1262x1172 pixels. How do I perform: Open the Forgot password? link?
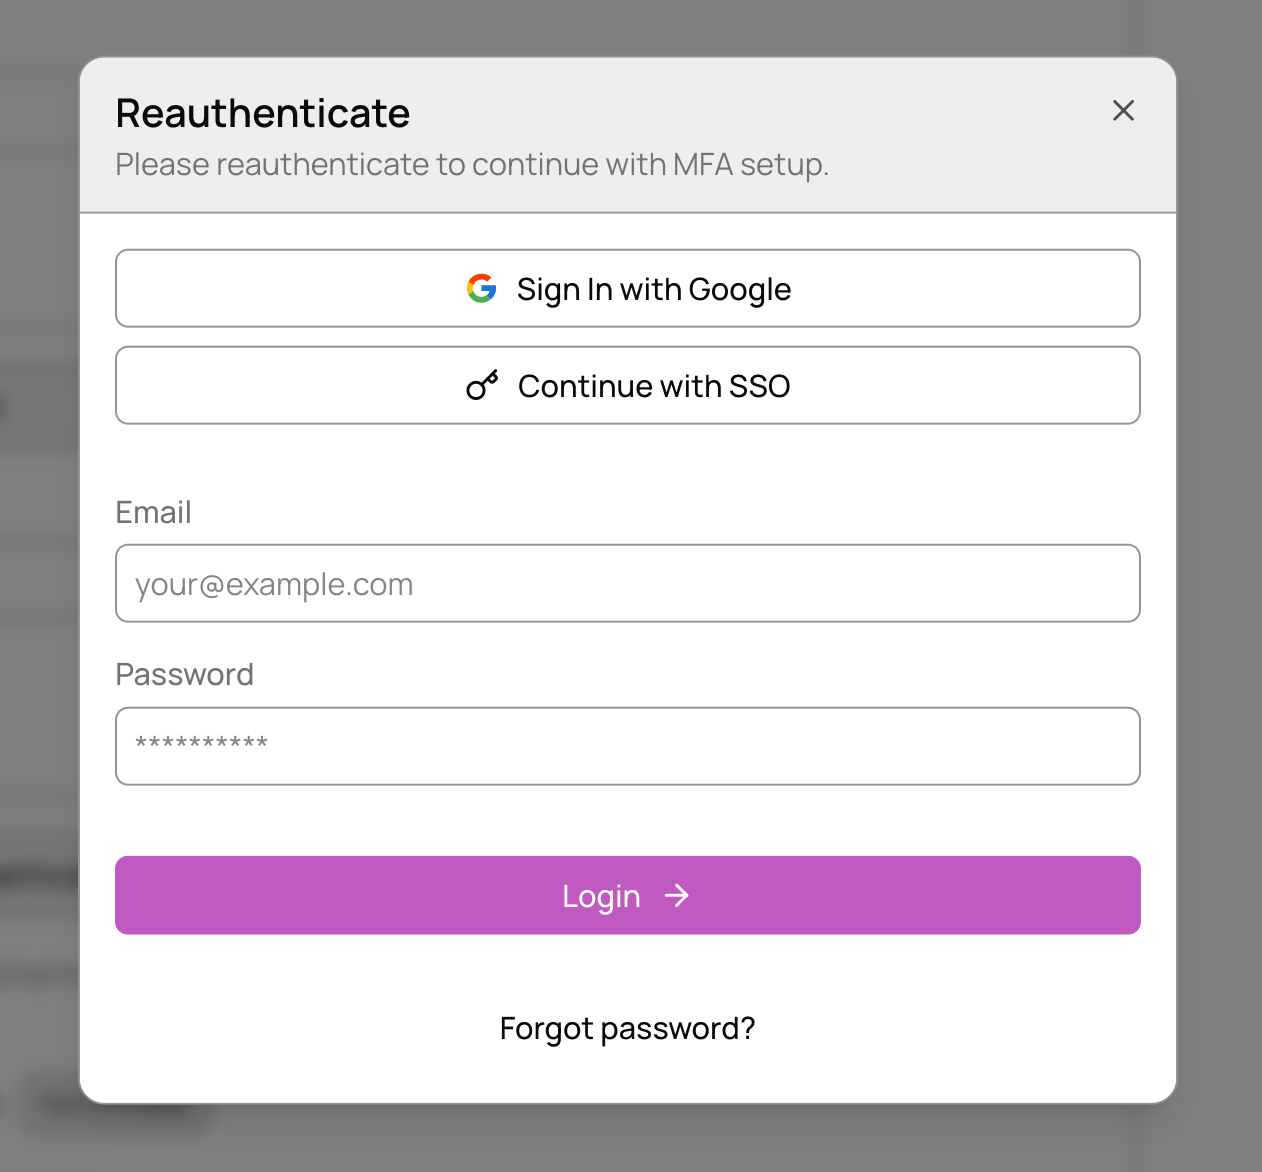627,1028
